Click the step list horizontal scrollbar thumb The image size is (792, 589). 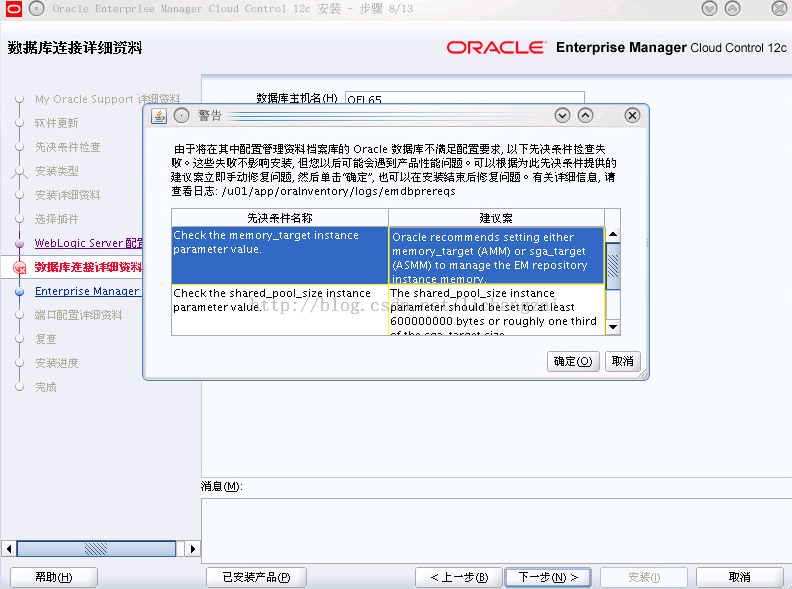96,549
